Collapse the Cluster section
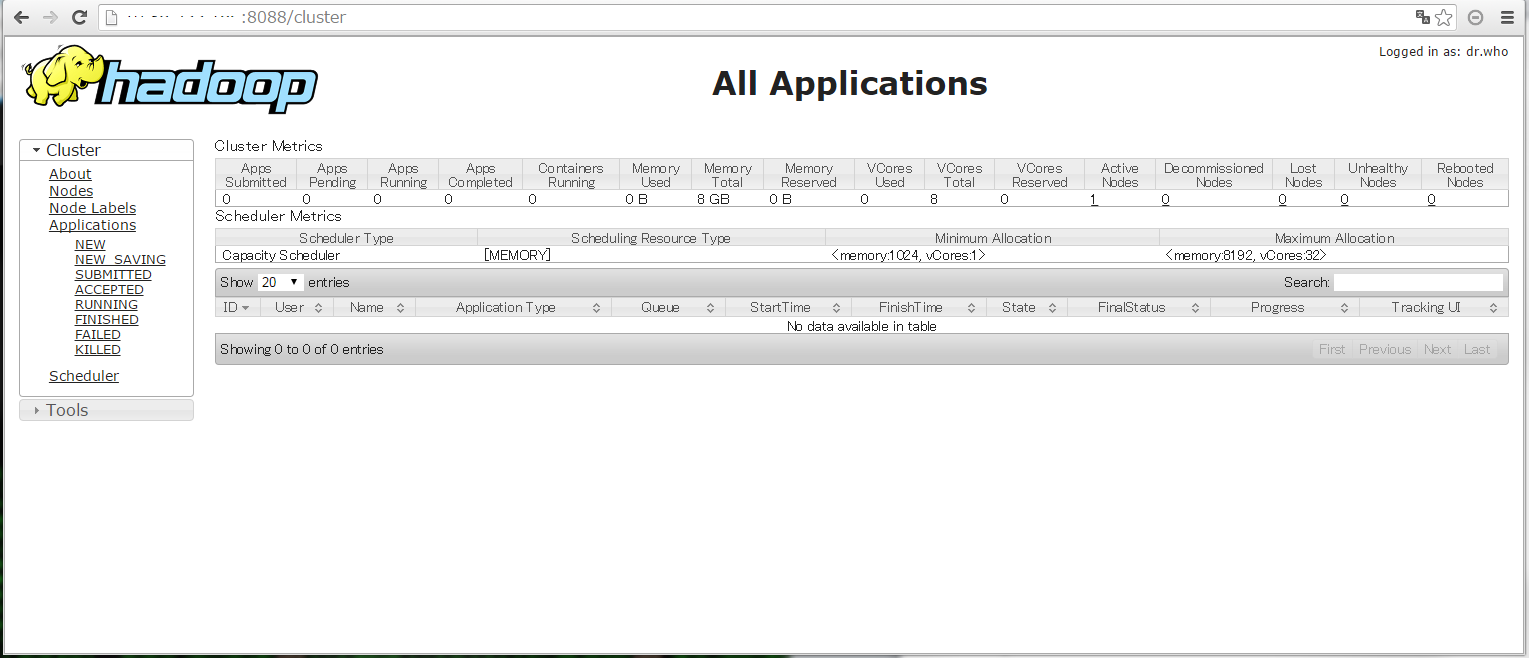 (106, 150)
